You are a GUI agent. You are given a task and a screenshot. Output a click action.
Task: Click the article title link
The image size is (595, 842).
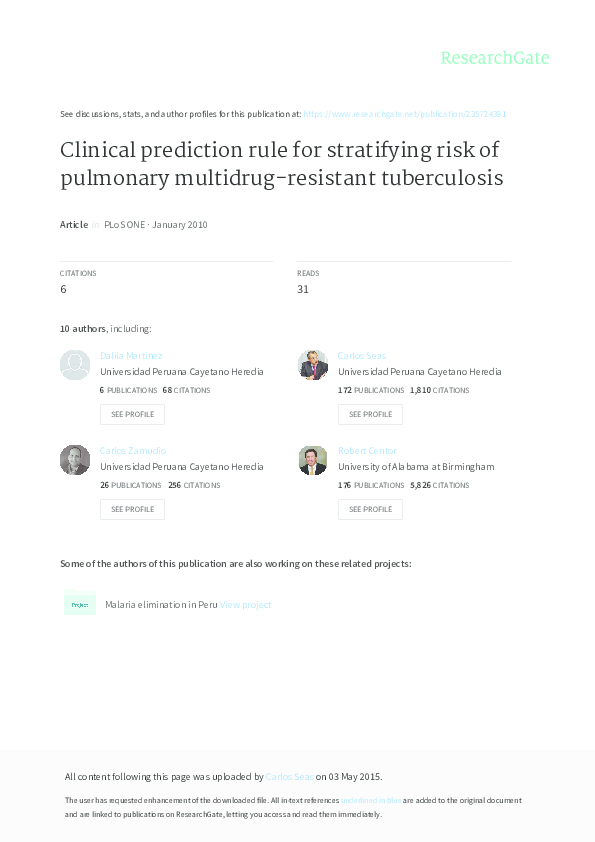pos(281,164)
